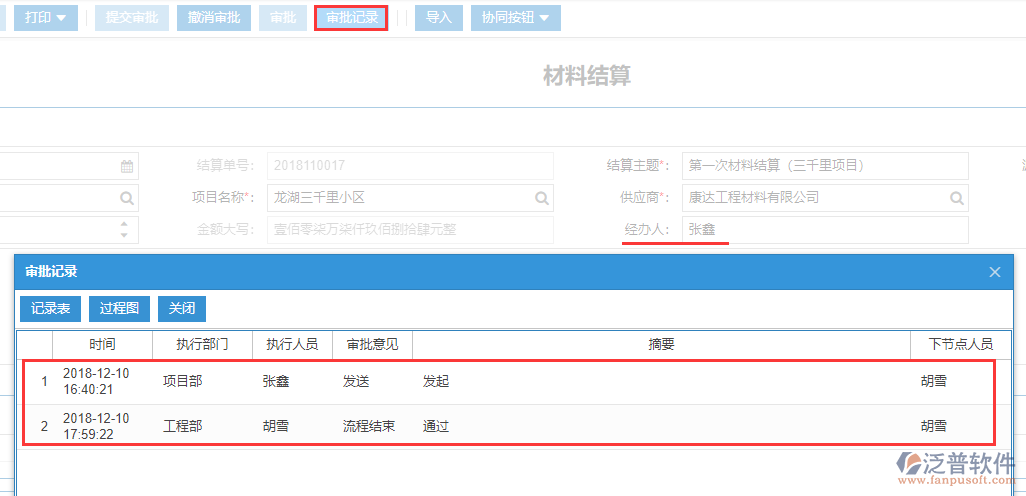Click the calendar icon in date field
The height and width of the screenshot is (496, 1026).
[x=127, y=166]
